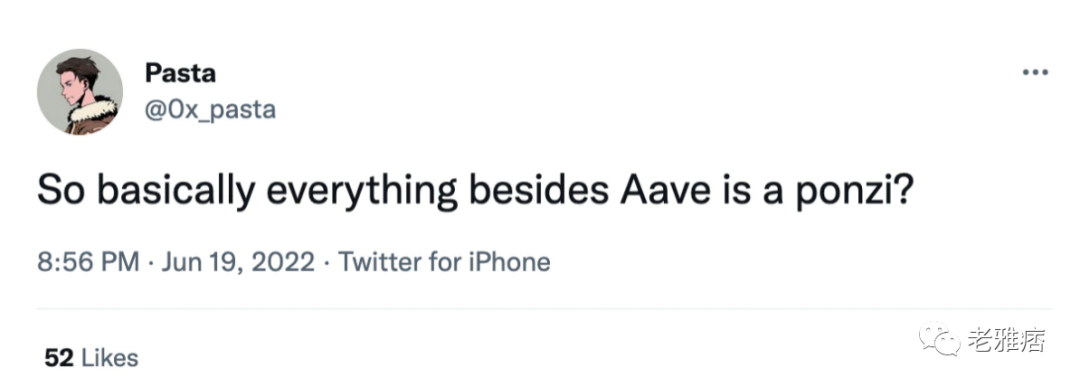Click the word Likes below the divider

point(110,358)
